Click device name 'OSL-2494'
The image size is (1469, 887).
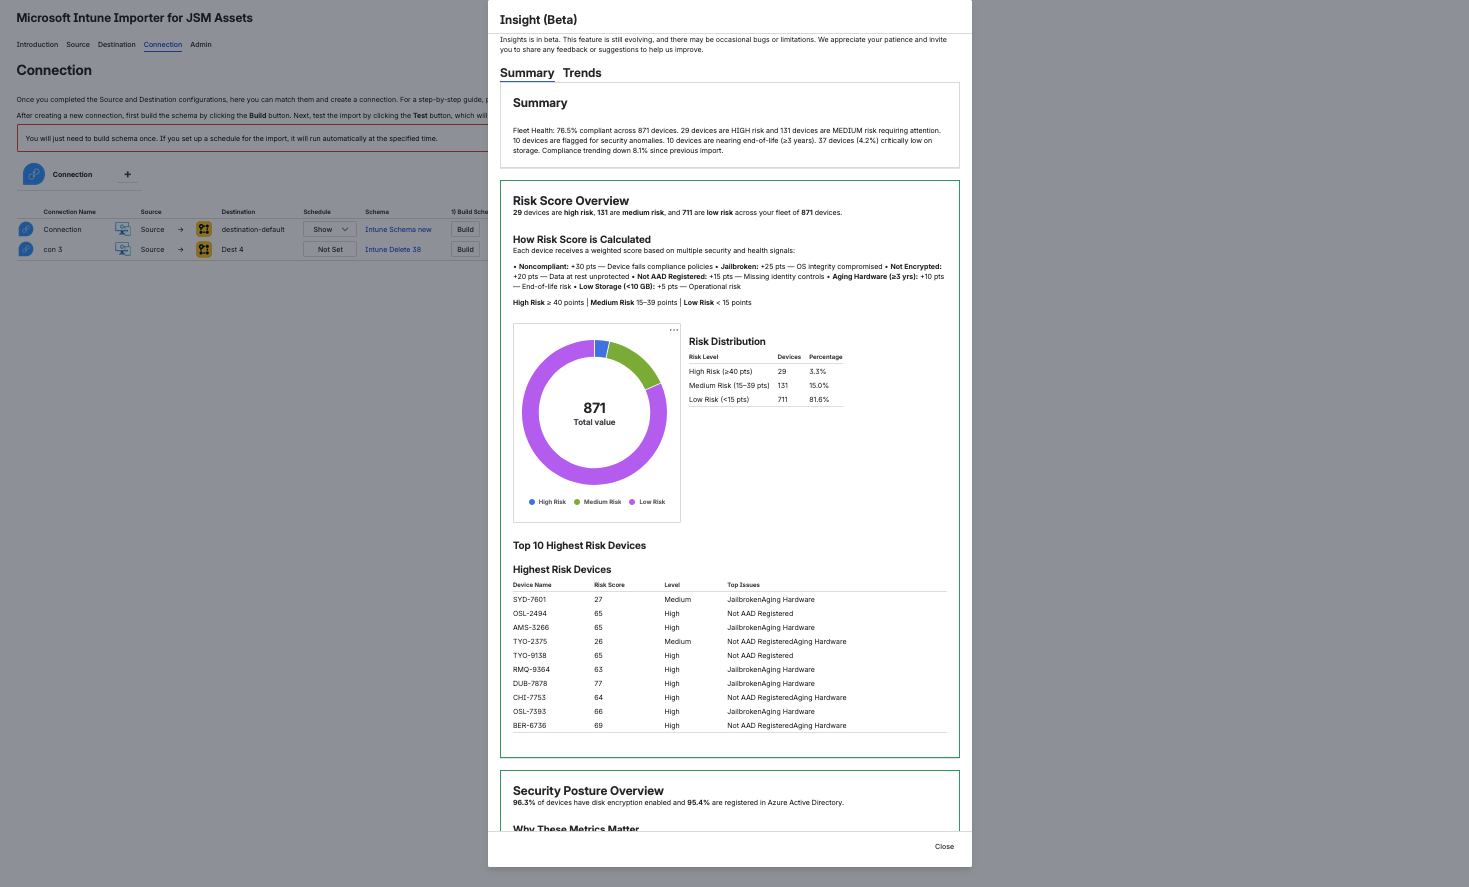[530, 614]
